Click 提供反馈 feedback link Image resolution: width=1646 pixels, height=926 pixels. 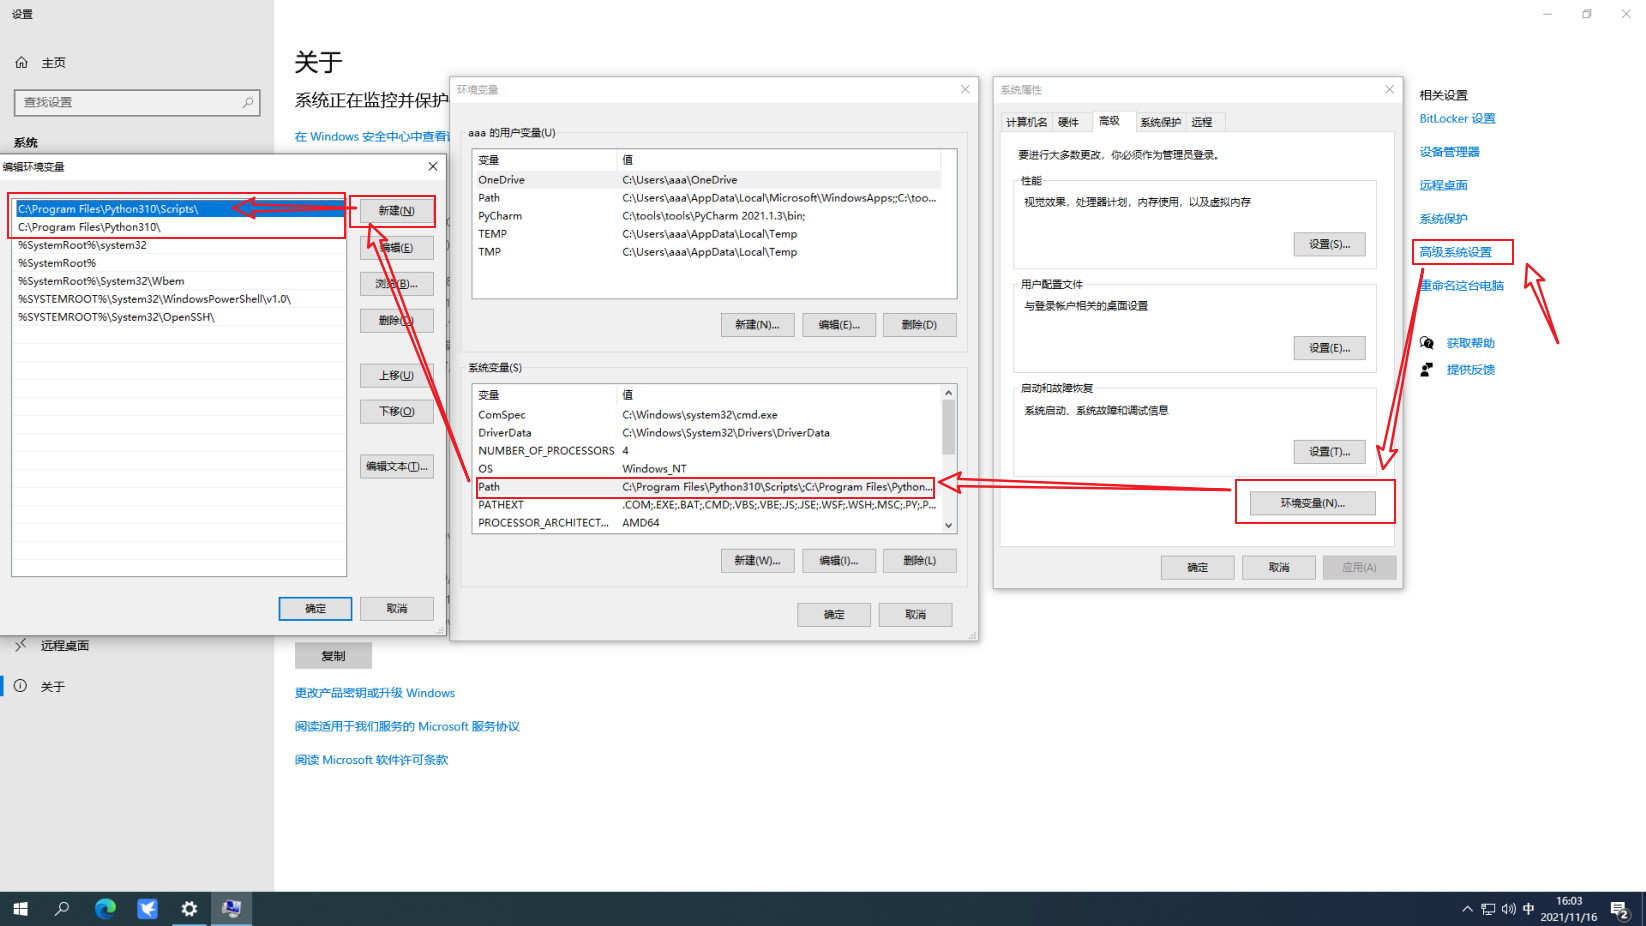1470,370
